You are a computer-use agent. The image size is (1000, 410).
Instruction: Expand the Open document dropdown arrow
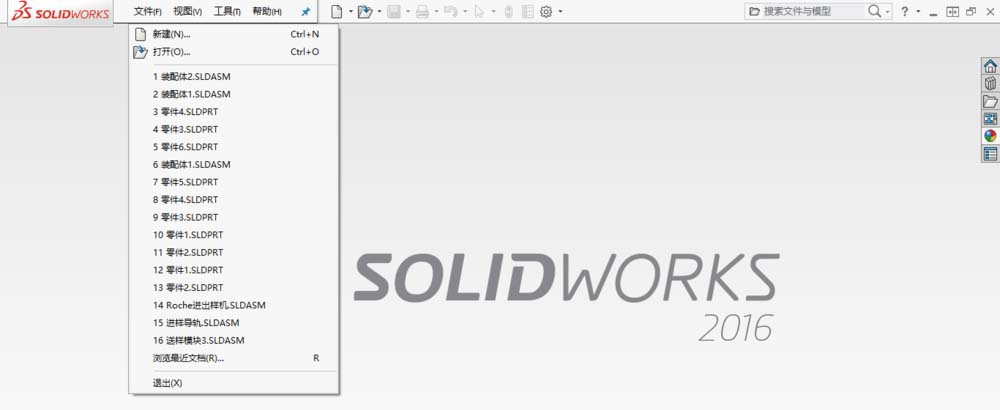click(379, 11)
